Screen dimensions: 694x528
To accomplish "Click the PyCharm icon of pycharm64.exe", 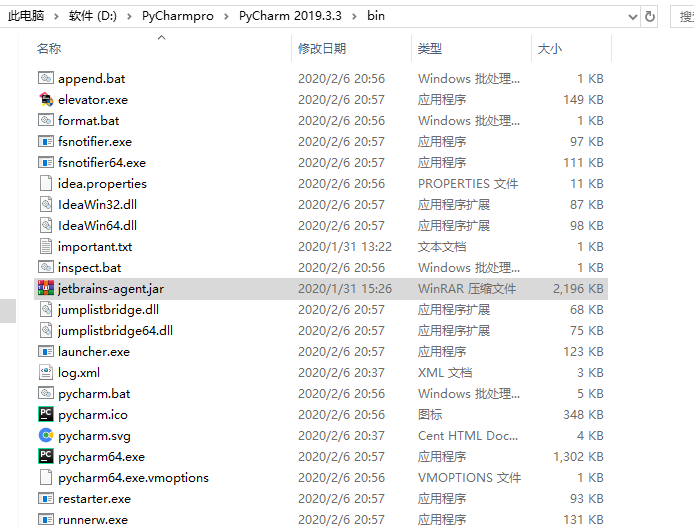I will [46, 456].
